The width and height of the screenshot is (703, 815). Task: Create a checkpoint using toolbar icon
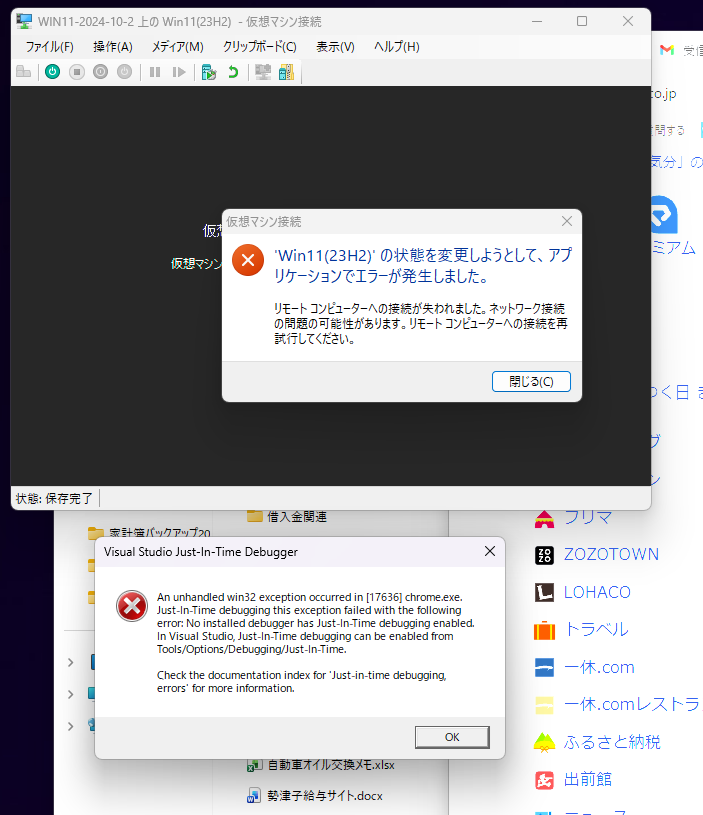[209, 72]
